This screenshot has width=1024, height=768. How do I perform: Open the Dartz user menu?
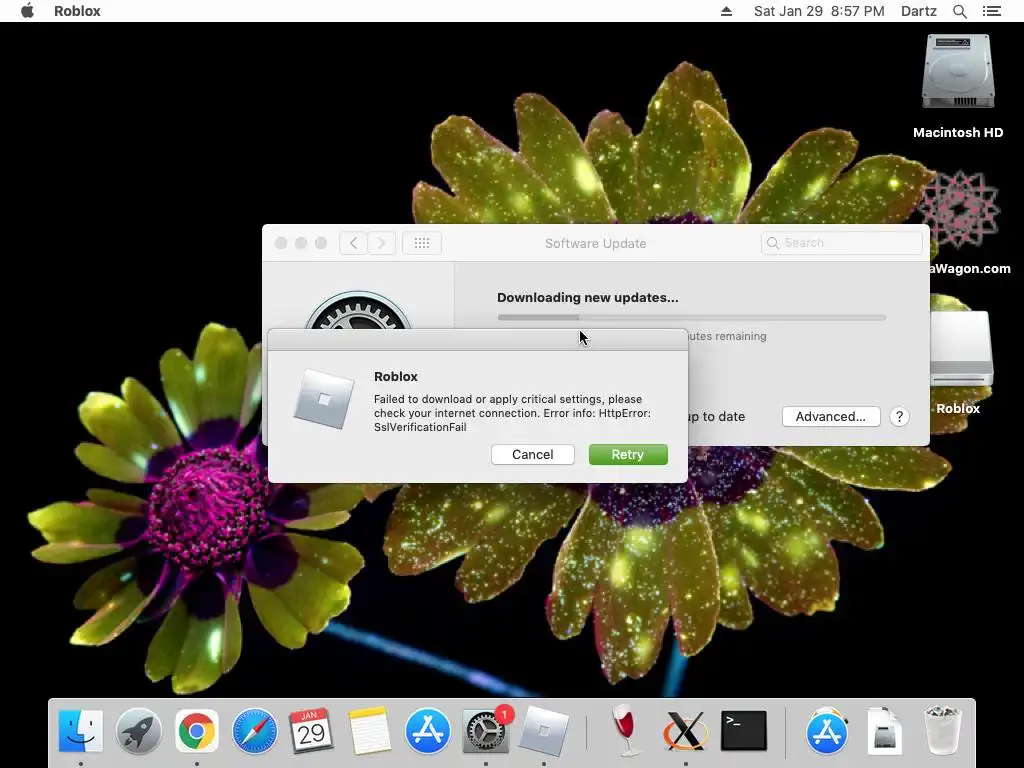[919, 11]
